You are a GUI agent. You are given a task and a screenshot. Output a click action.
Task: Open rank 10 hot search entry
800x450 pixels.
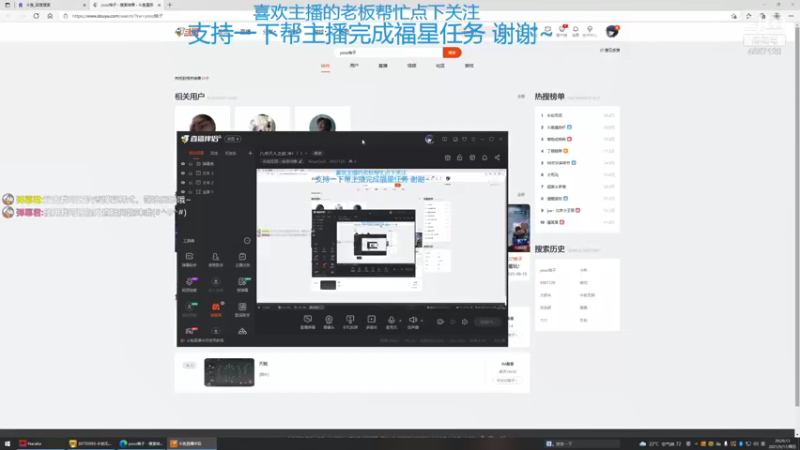577,222
